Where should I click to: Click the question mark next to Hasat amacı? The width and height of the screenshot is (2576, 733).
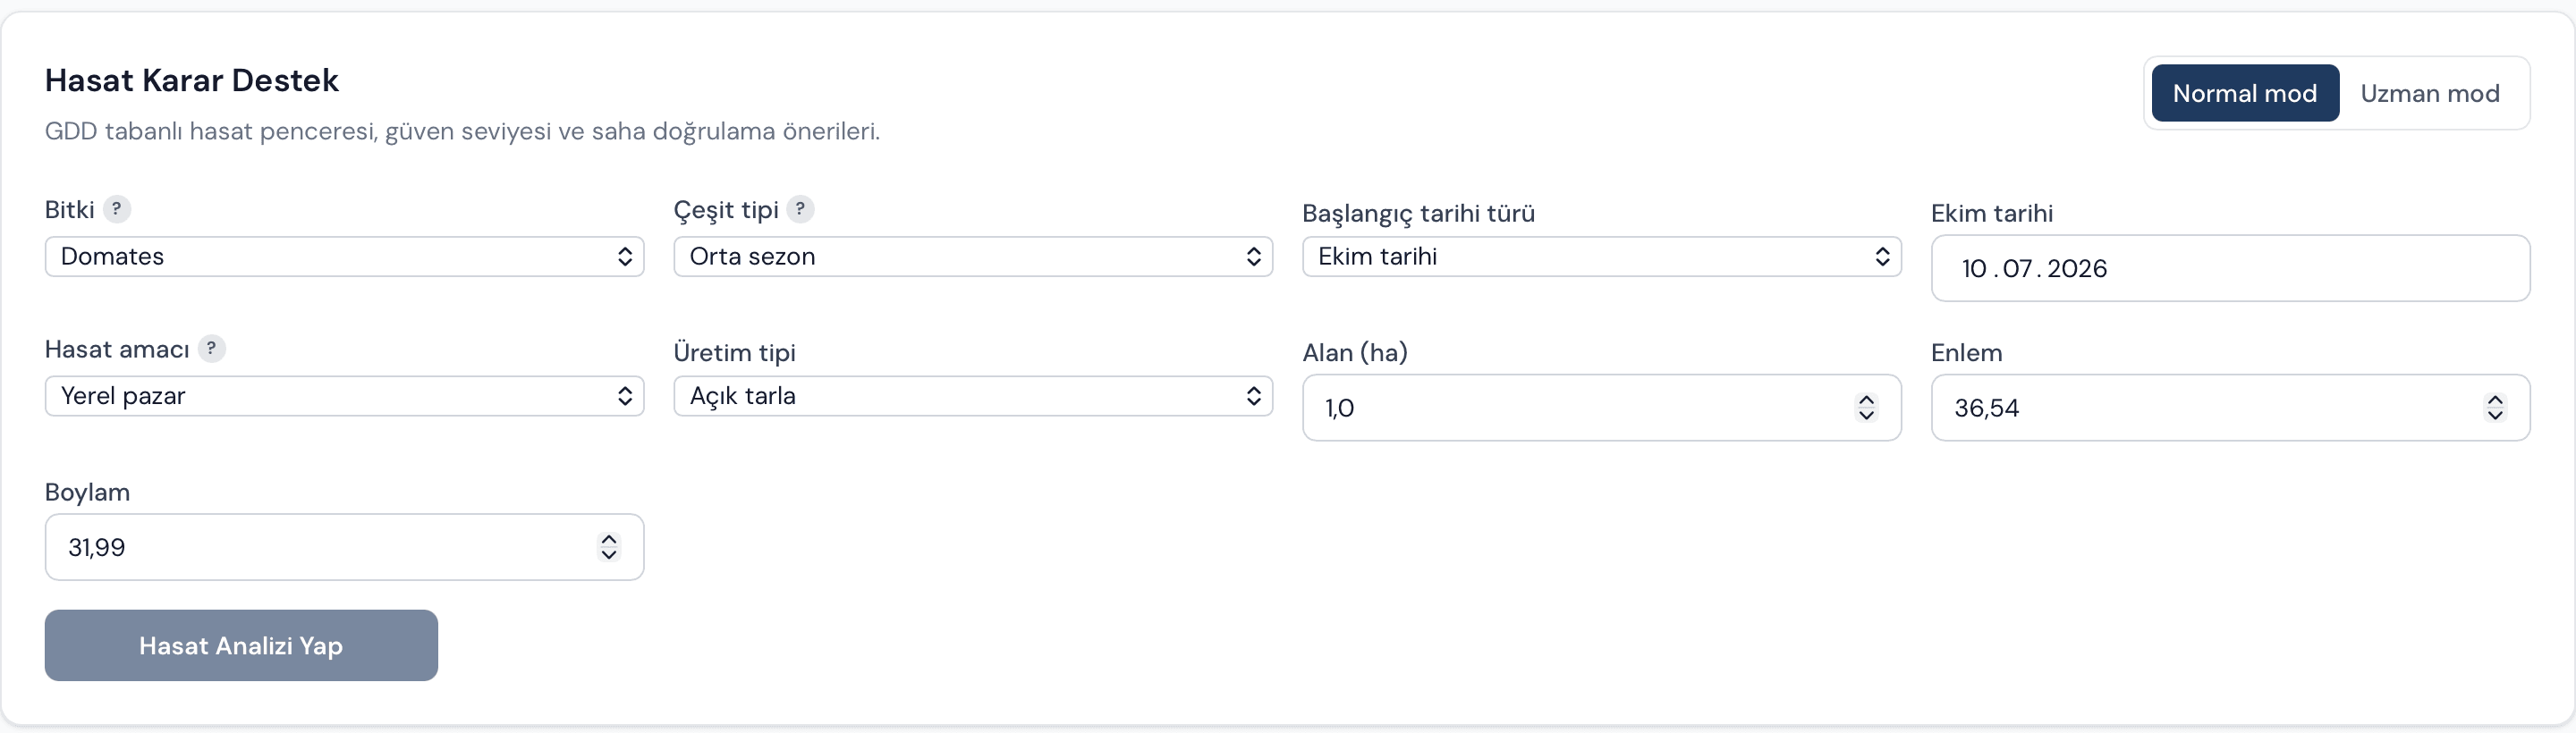tap(211, 348)
